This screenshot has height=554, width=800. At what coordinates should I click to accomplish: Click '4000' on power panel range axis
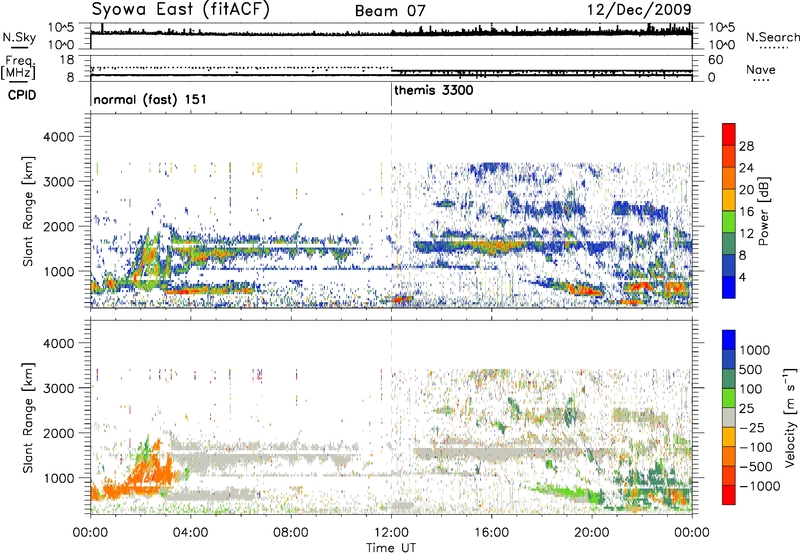coord(58,137)
